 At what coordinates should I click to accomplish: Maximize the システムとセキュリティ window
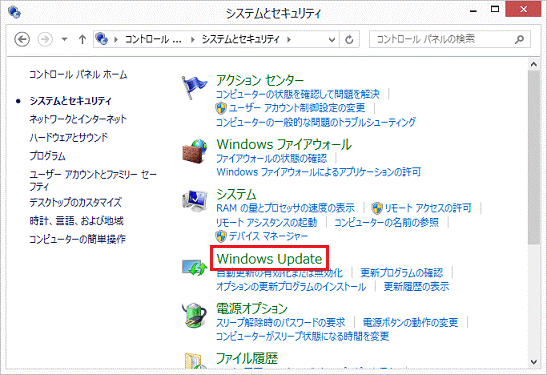(x=495, y=9)
